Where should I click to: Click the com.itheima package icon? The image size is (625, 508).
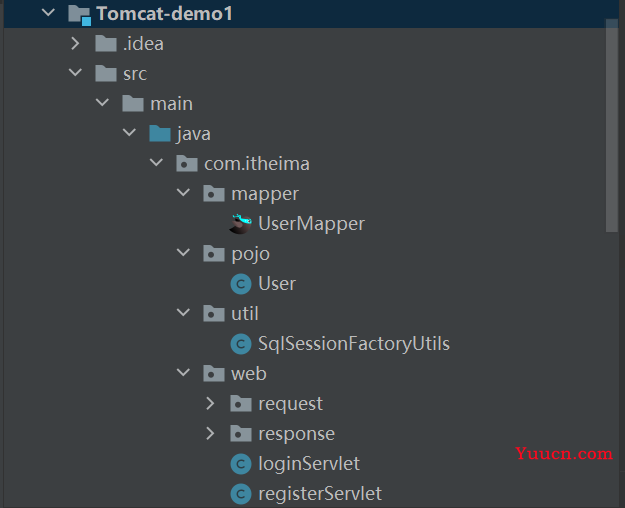(187, 163)
